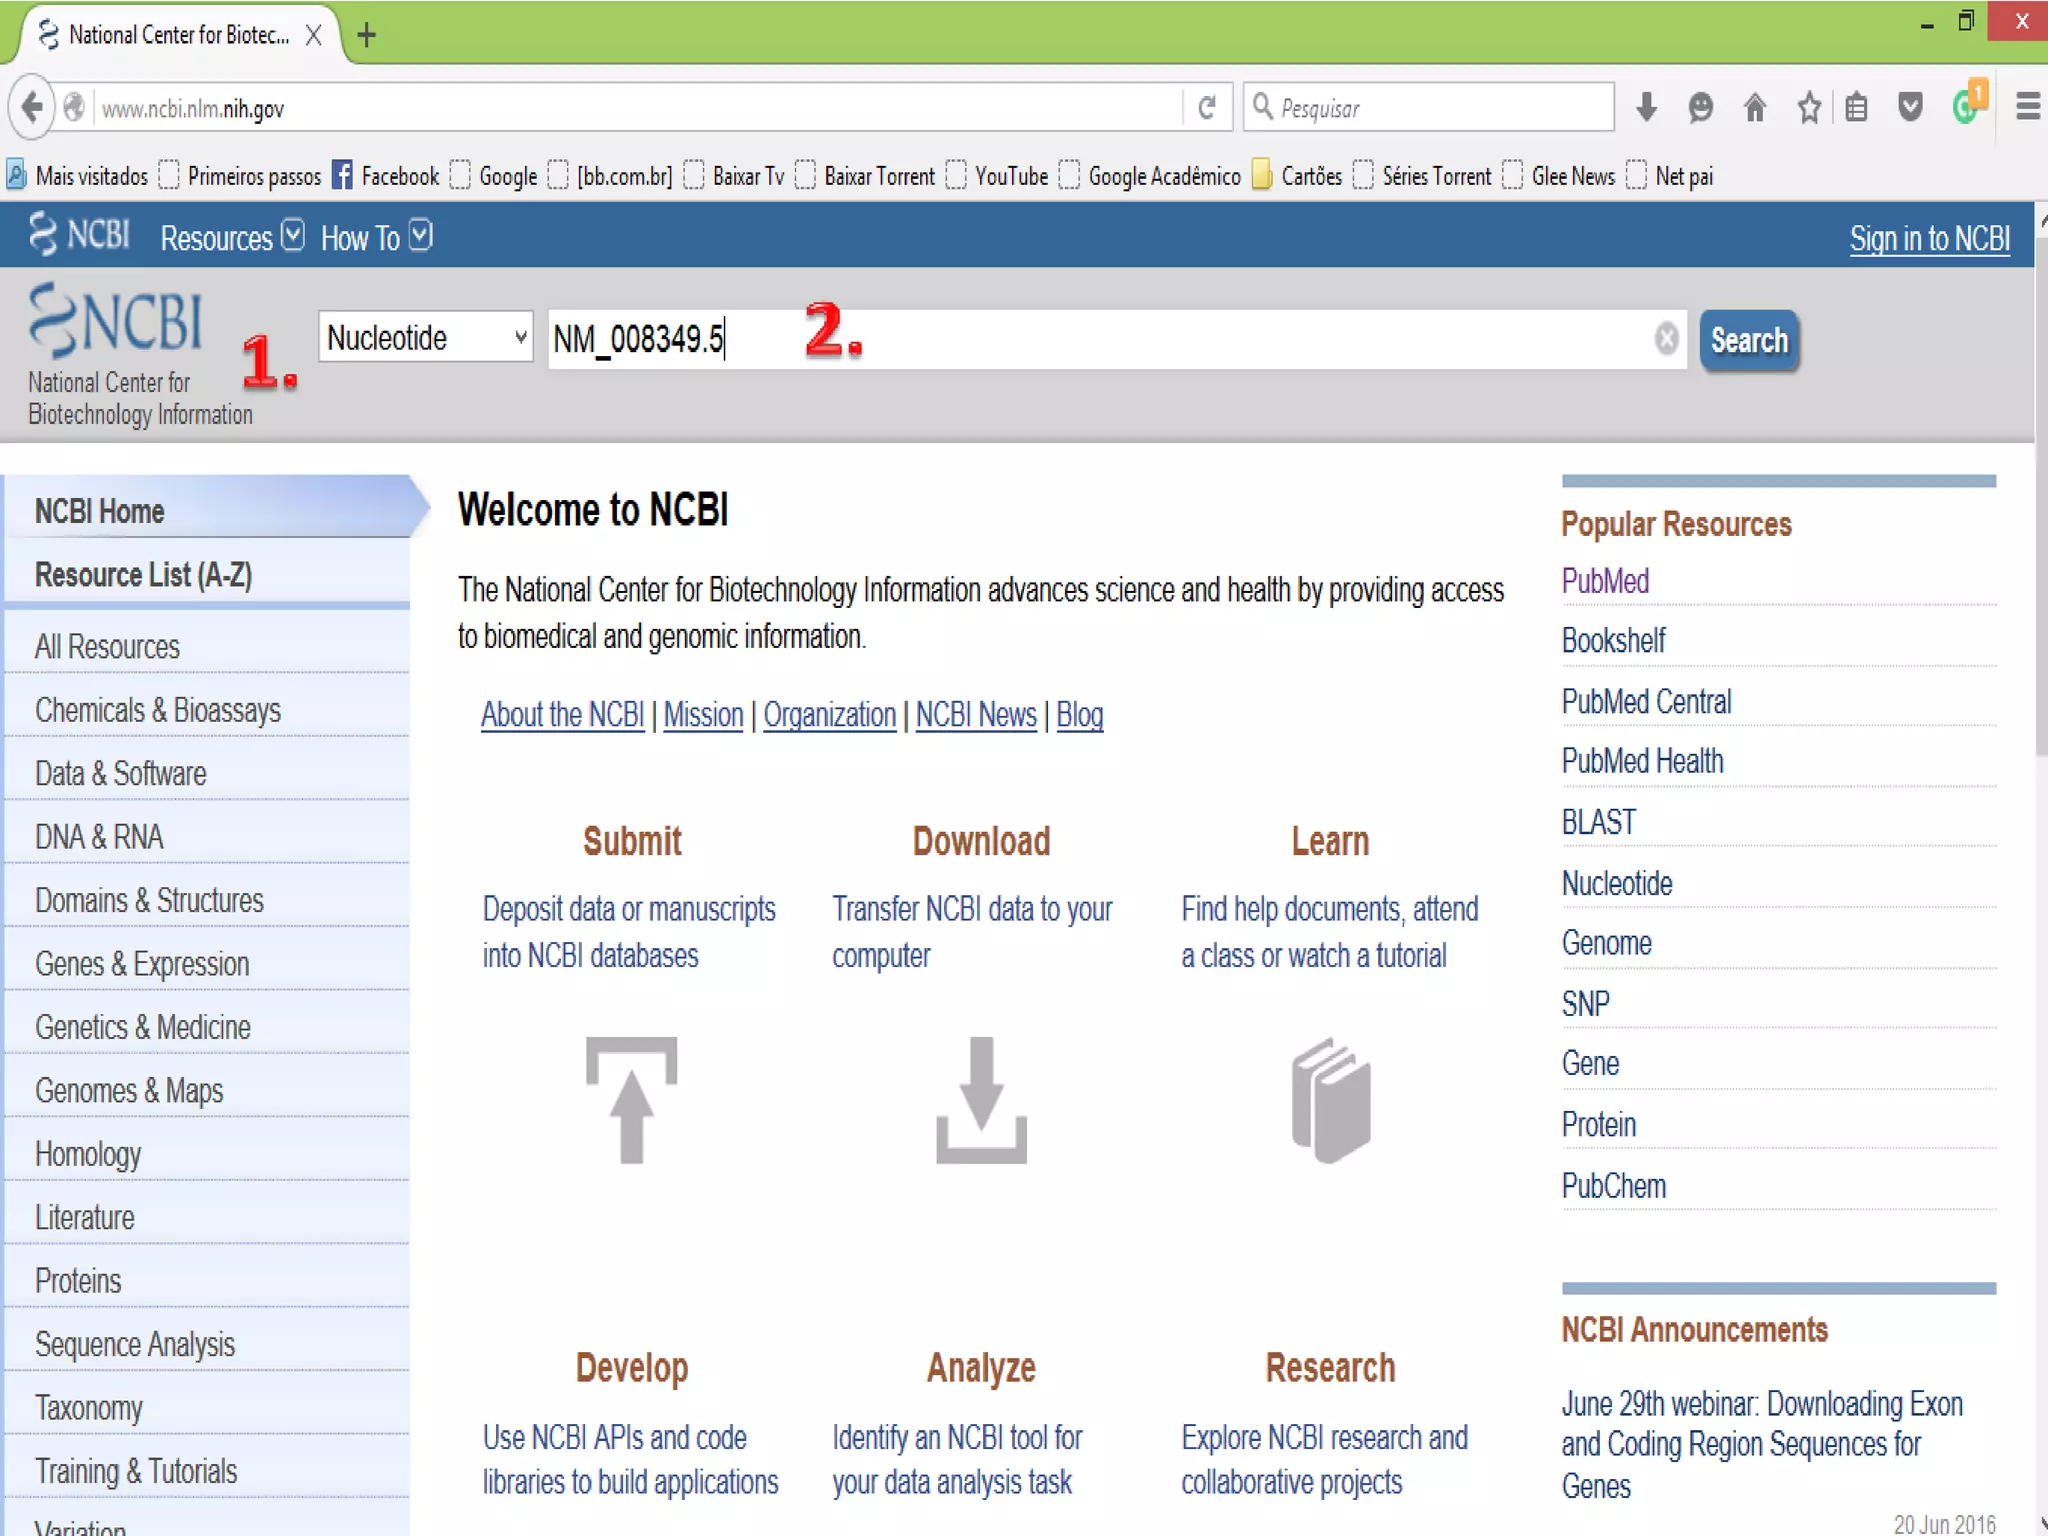This screenshot has height=1536, width=2048.
Task: Expand the How To menu
Action: click(376, 238)
